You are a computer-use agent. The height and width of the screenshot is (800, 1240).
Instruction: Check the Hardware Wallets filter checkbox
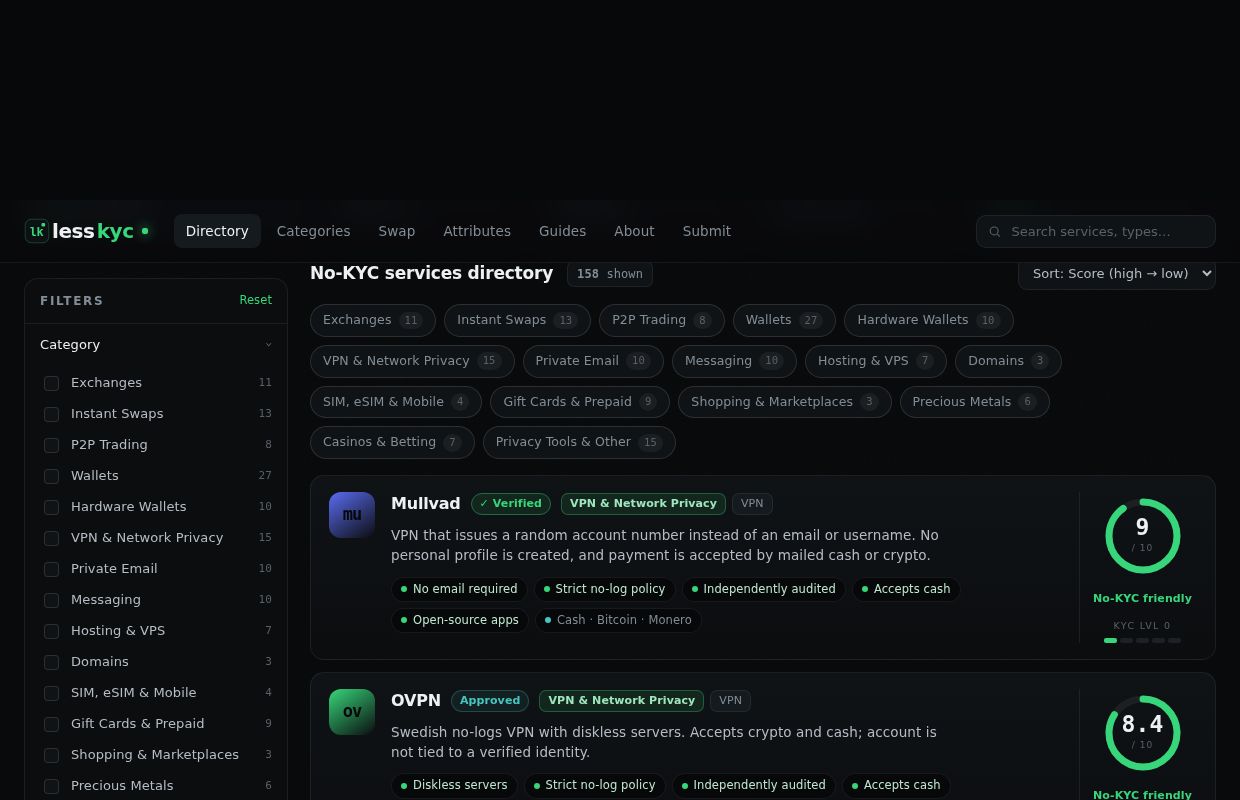(x=51, y=507)
